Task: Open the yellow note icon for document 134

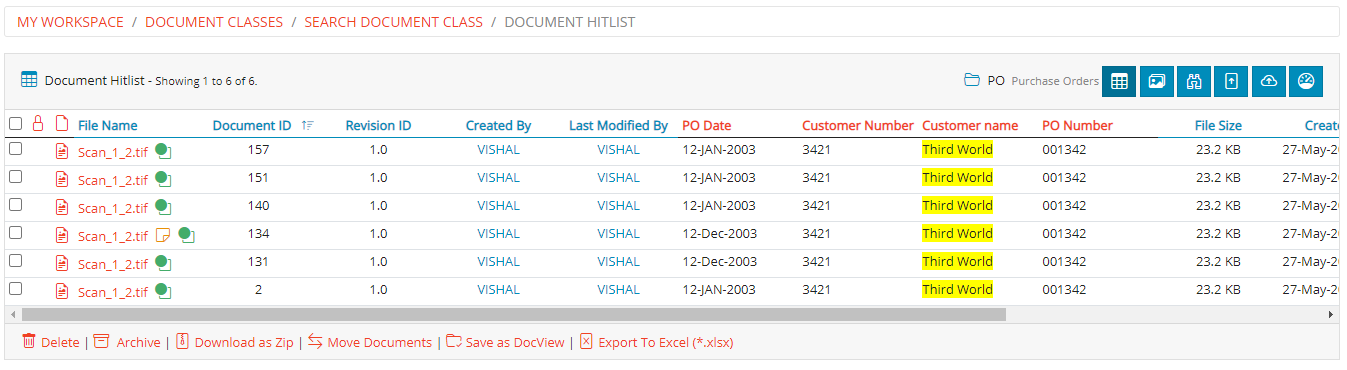Action: pos(163,235)
